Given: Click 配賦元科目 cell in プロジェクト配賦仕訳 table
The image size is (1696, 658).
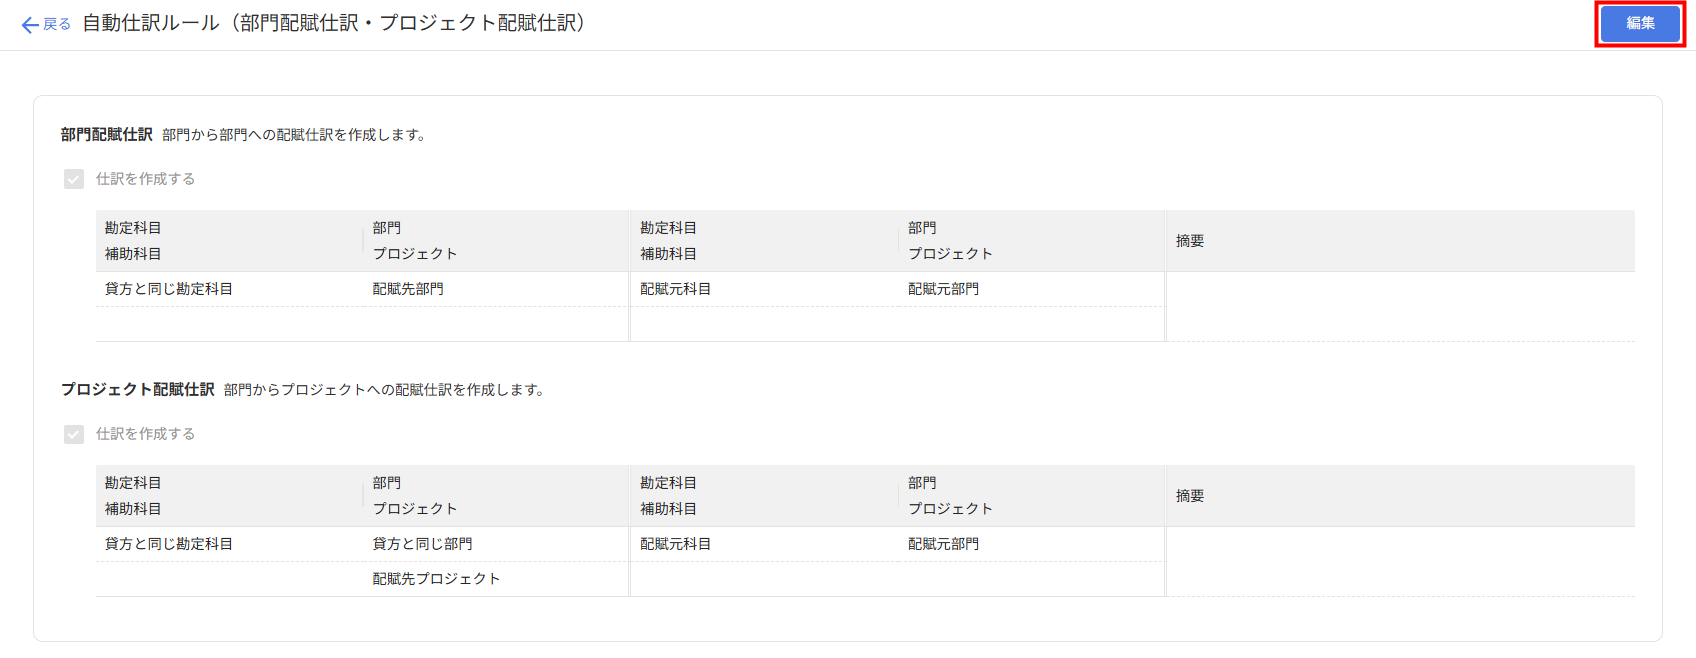Looking at the screenshot, I should click(676, 544).
